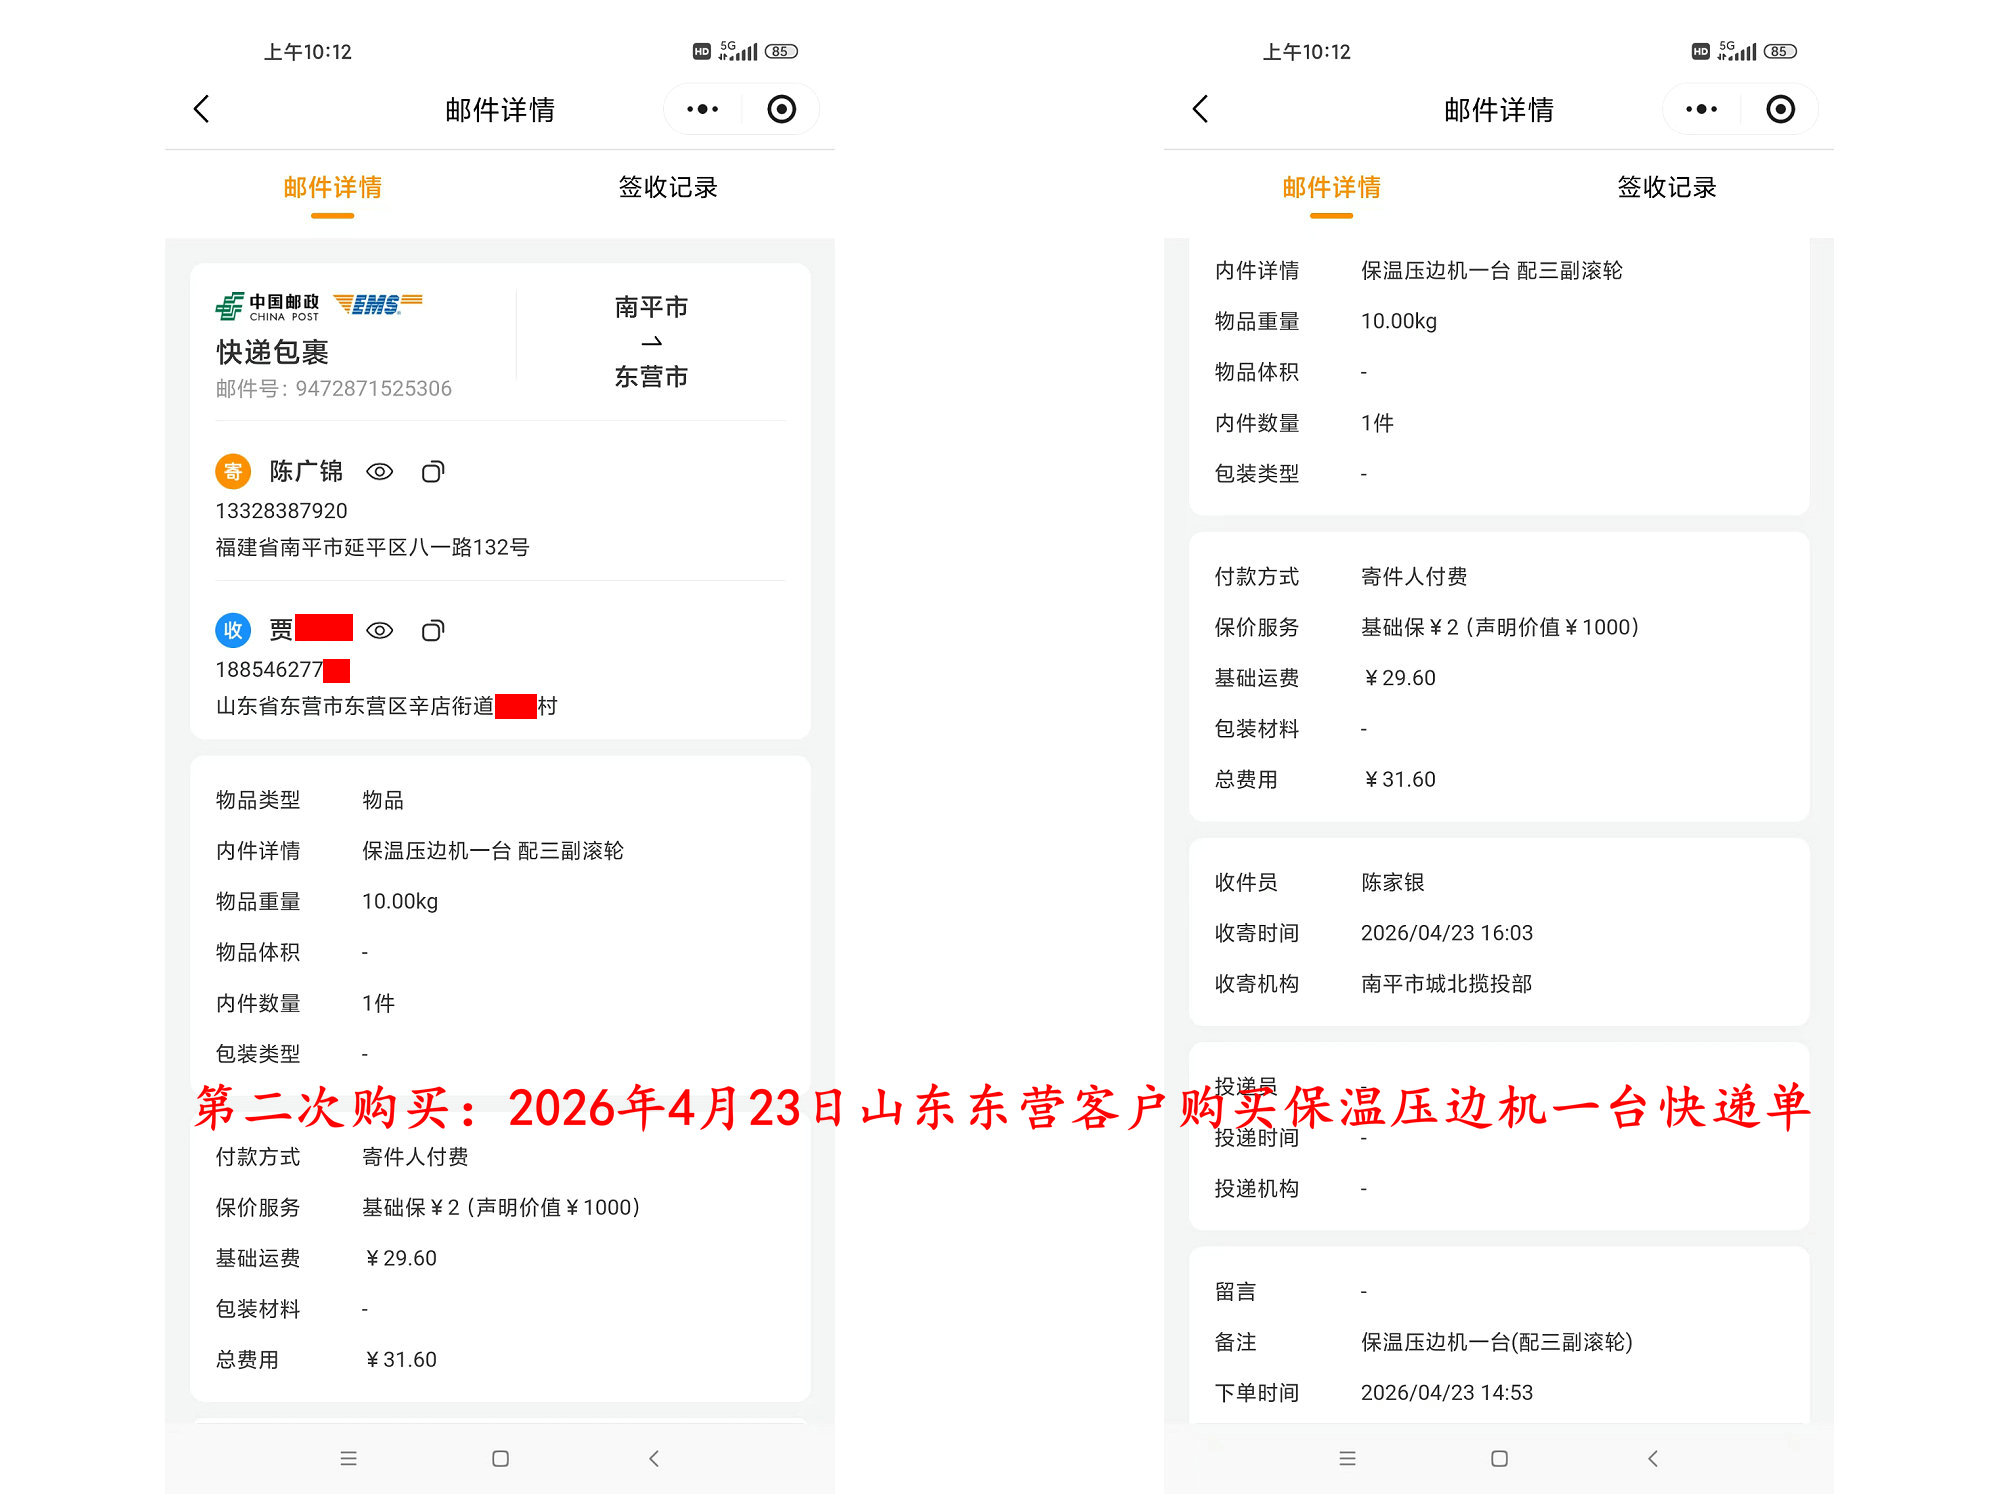The height and width of the screenshot is (1500, 2000).
Task: Switch to the 签收记录 tab on left screen
Action: 669,187
